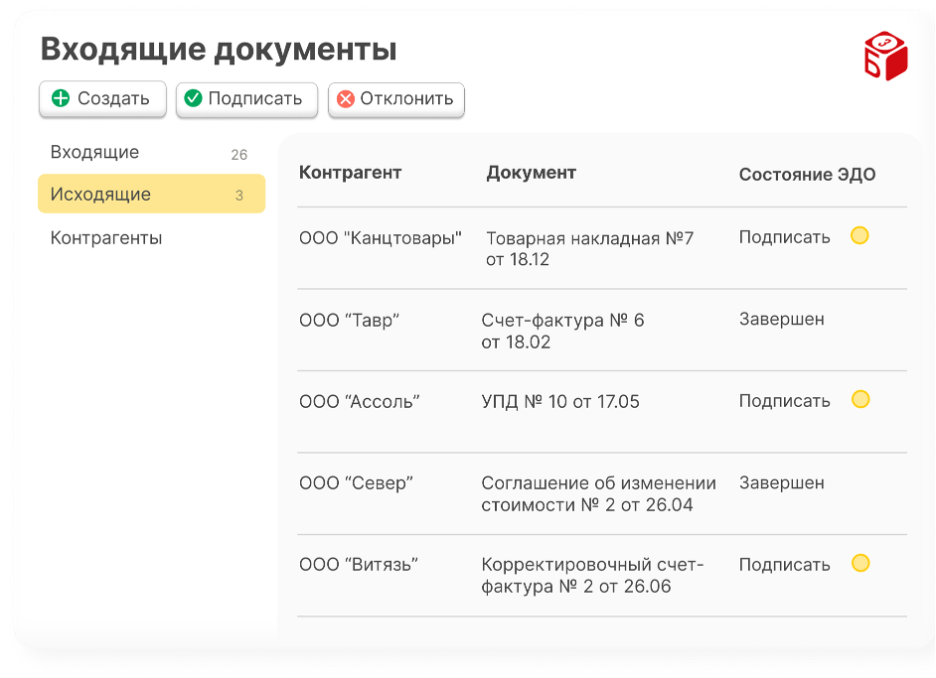Click the red cross icon on Отклонить
936x678 pixels.
pos(345,98)
